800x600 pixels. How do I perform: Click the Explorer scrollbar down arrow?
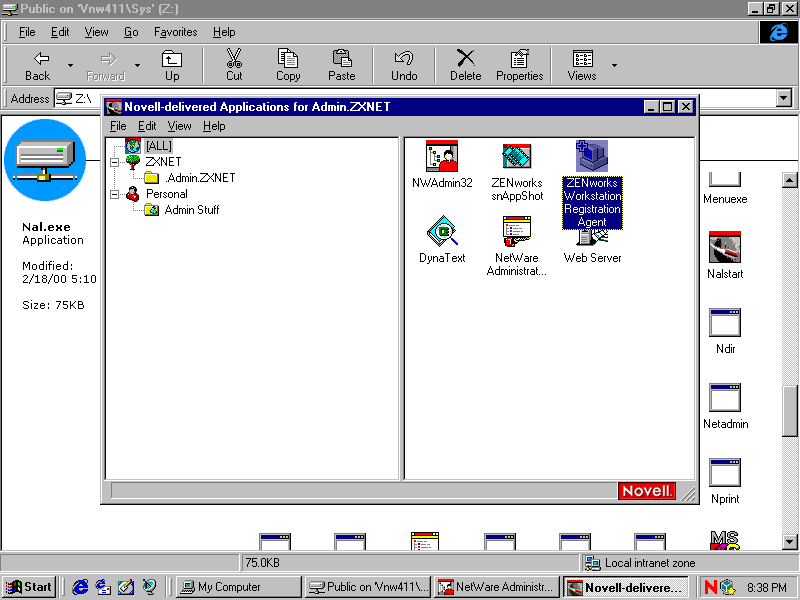click(x=789, y=542)
